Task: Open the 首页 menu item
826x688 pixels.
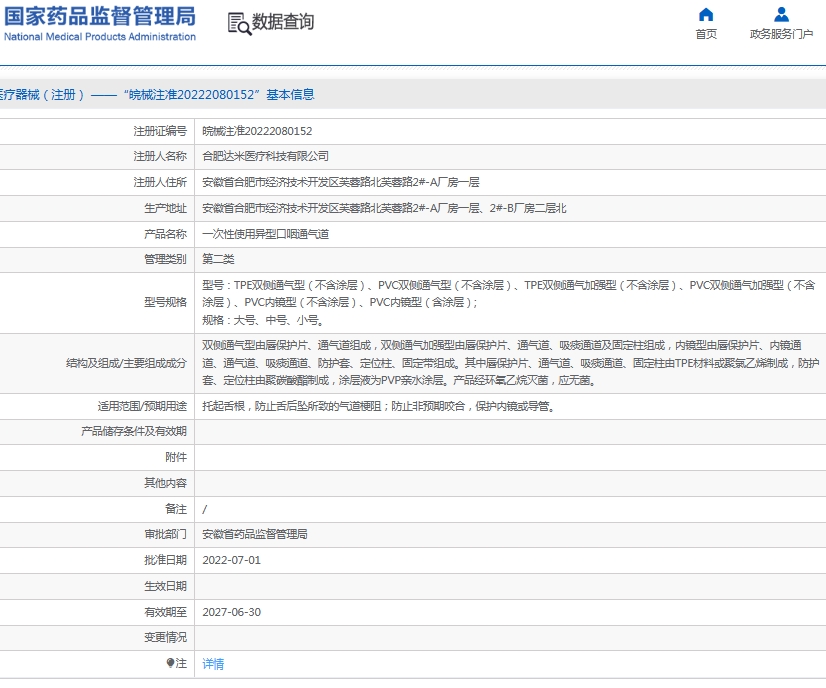Action: (706, 34)
